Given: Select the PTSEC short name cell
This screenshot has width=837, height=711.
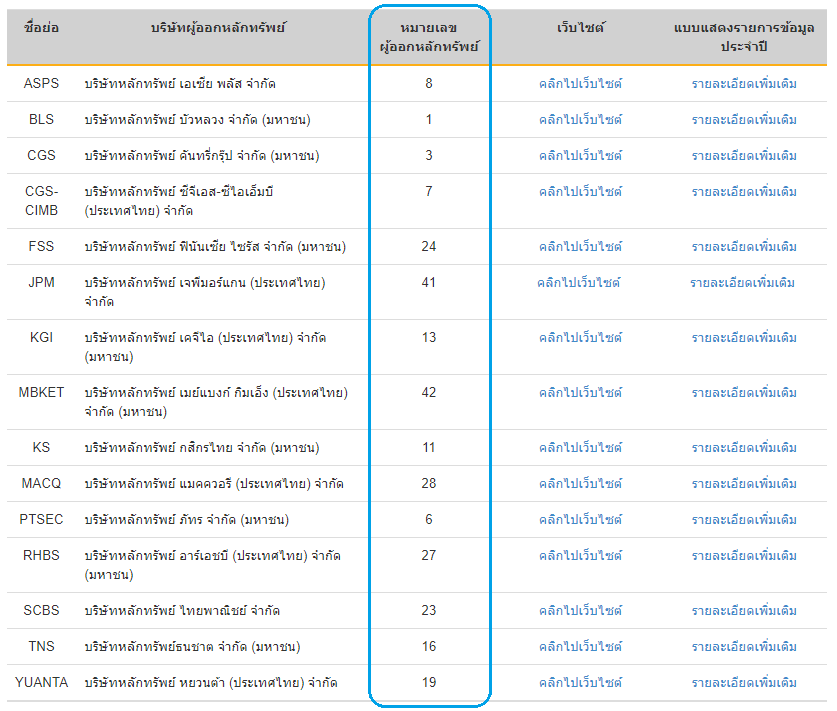Looking at the screenshot, I should 41,519.
